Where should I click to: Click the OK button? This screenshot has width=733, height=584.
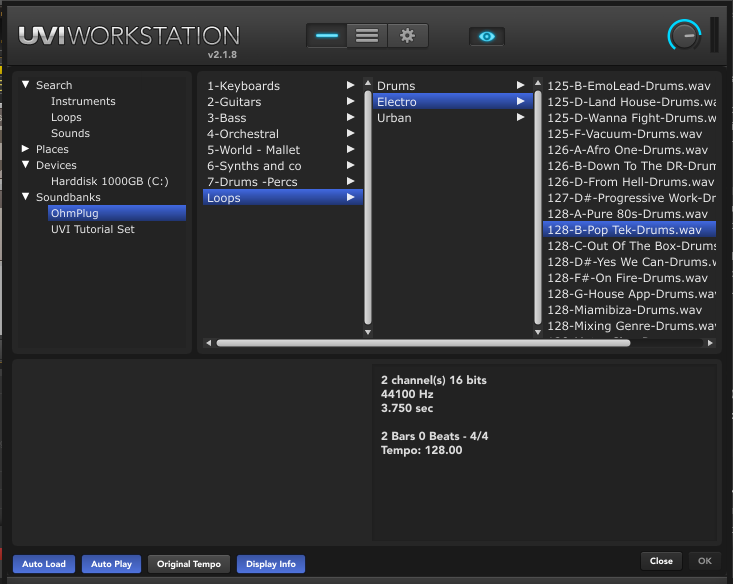(x=705, y=561)
